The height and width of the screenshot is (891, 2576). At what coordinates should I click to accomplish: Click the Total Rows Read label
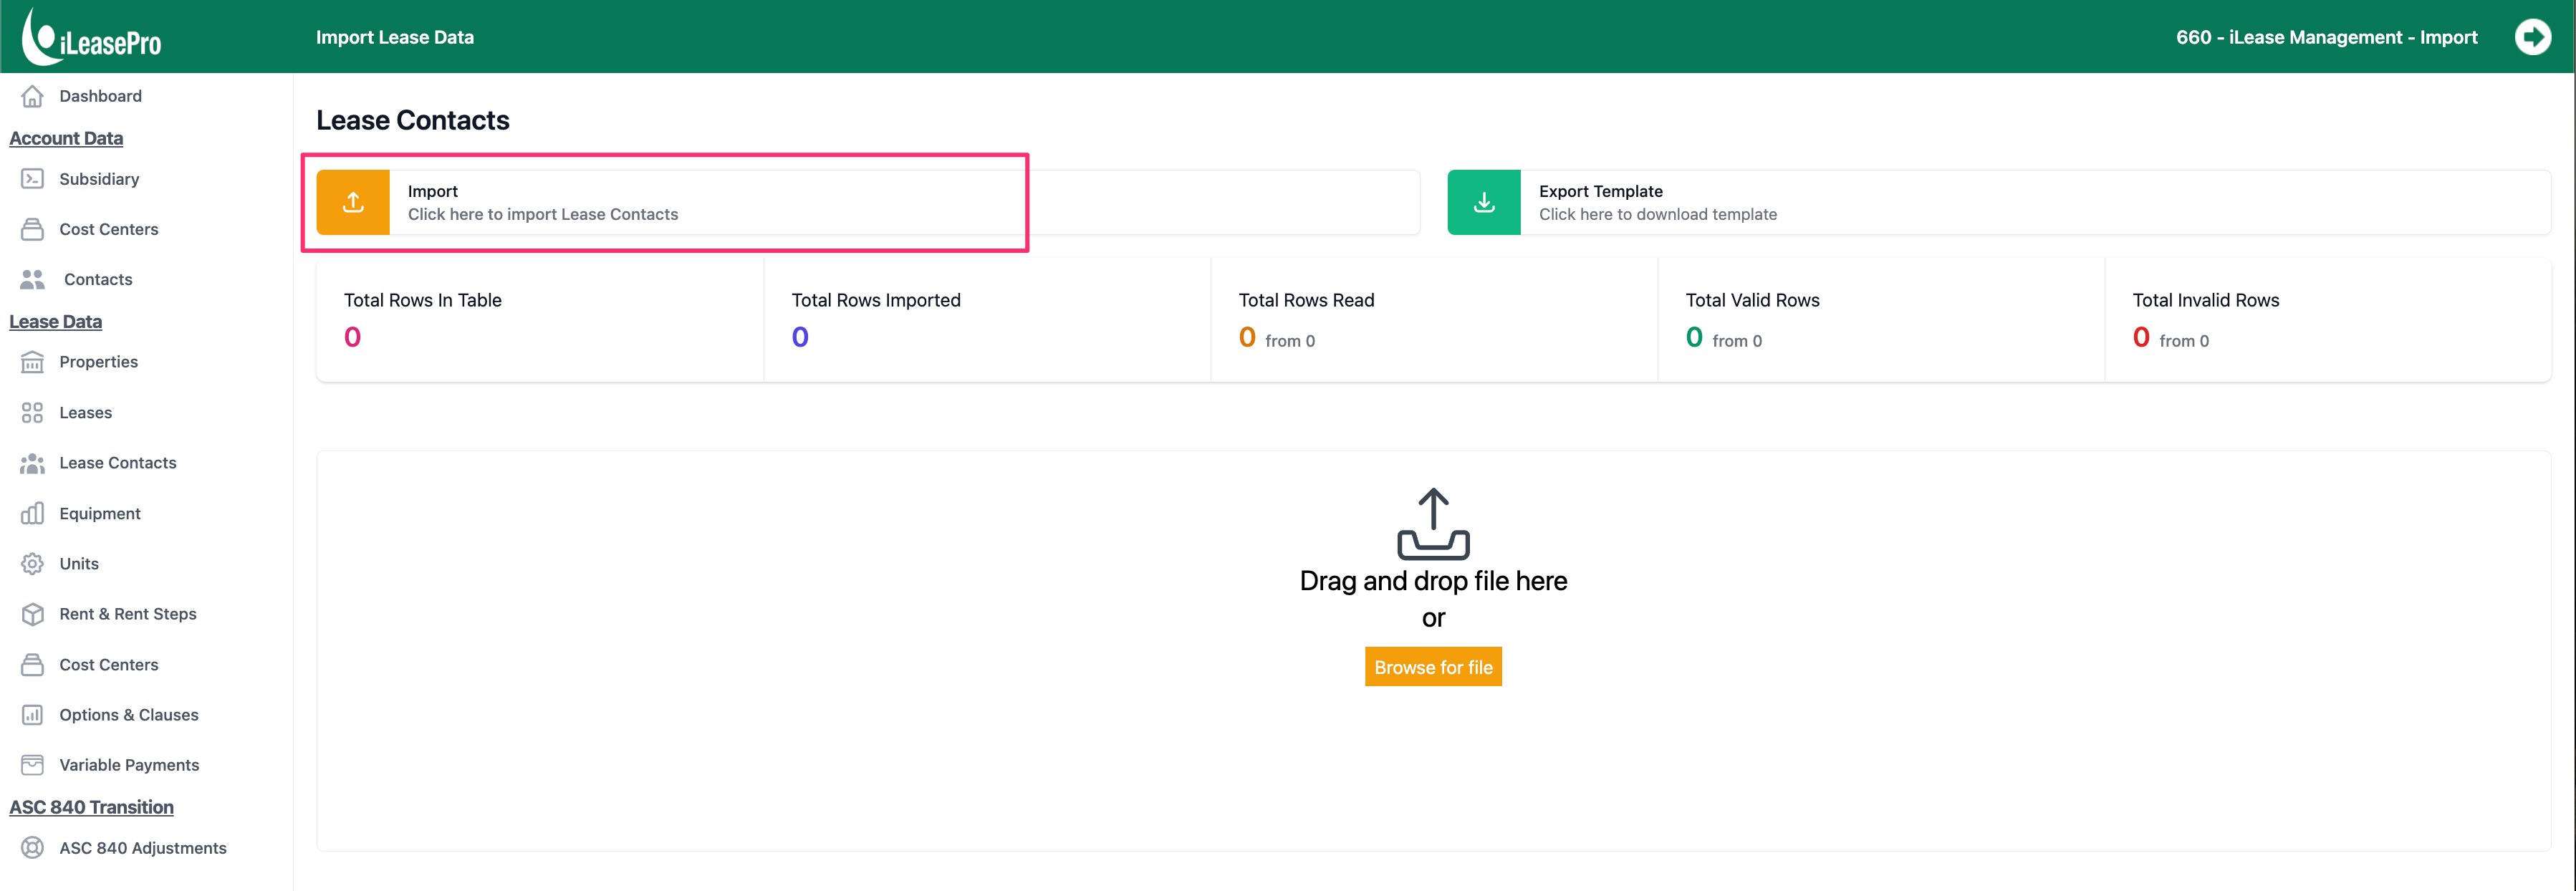click(1306, 300)
